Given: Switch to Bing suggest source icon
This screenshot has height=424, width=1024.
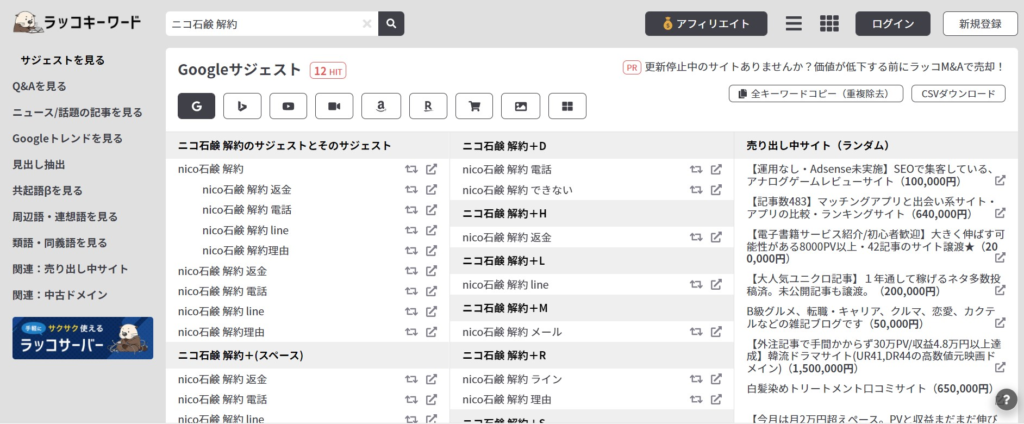Looking at the screenshot, I should [242, 106].
